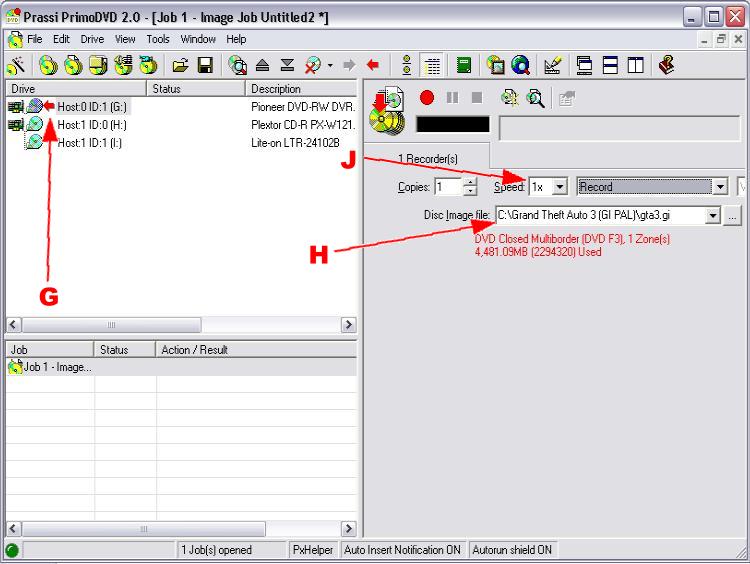Viewport: 750px width, 564px height.
Task: Launch the job wizard wand icon
Action: (16, 65)
